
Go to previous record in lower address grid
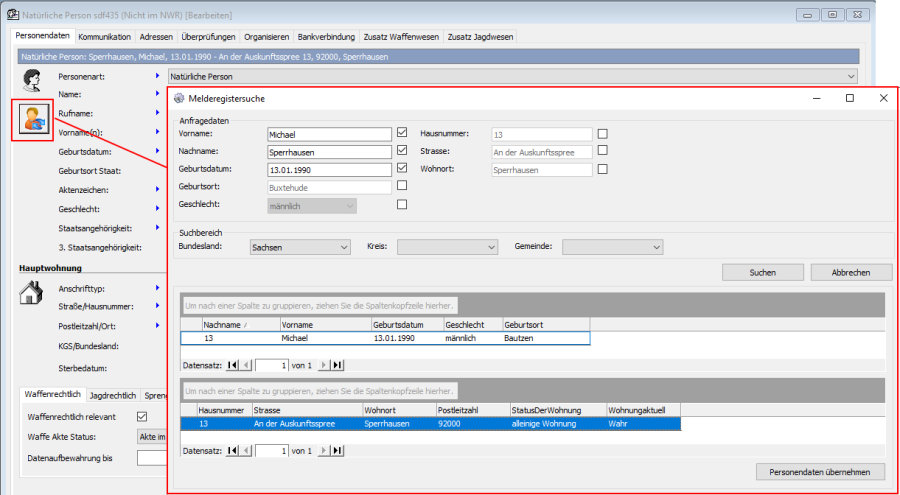[x=246, y=451]
